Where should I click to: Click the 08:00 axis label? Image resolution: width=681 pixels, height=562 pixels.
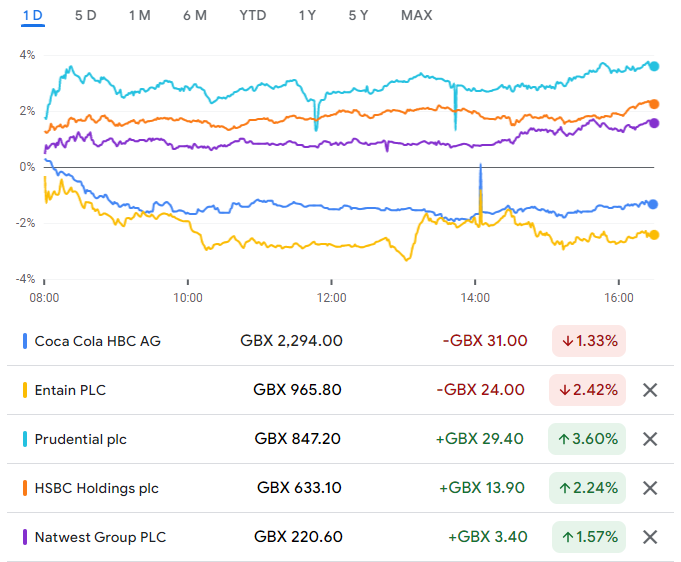point(44,298)
